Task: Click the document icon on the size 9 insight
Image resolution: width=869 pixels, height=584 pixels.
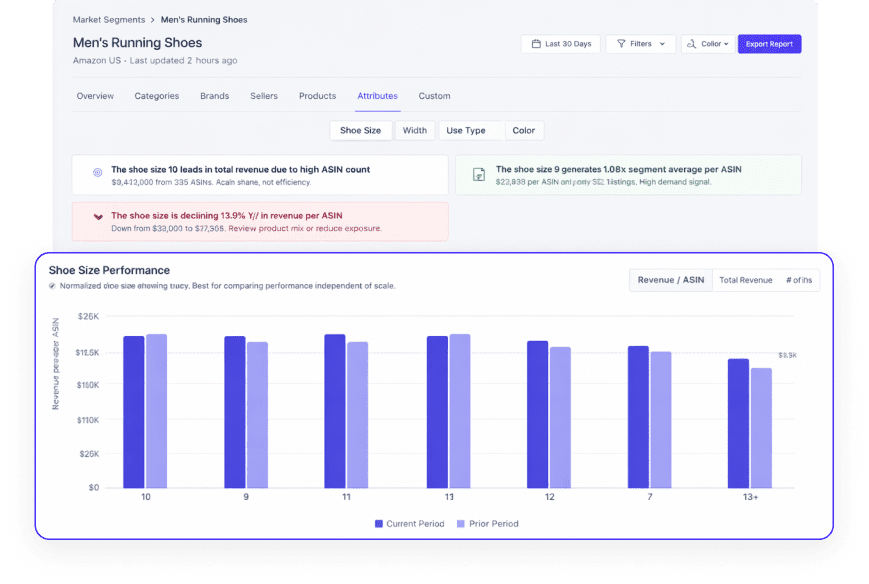Action: 479,174
